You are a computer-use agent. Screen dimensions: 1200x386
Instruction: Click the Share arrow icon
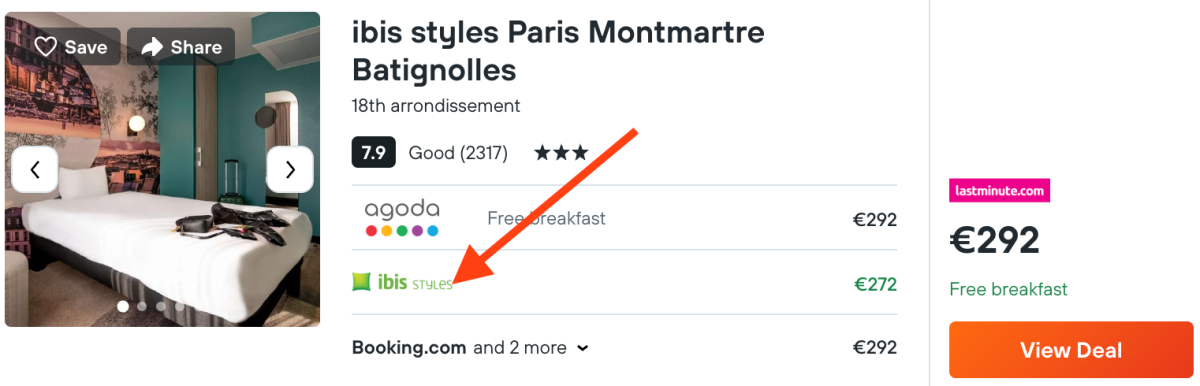click(x=152, y=47)
